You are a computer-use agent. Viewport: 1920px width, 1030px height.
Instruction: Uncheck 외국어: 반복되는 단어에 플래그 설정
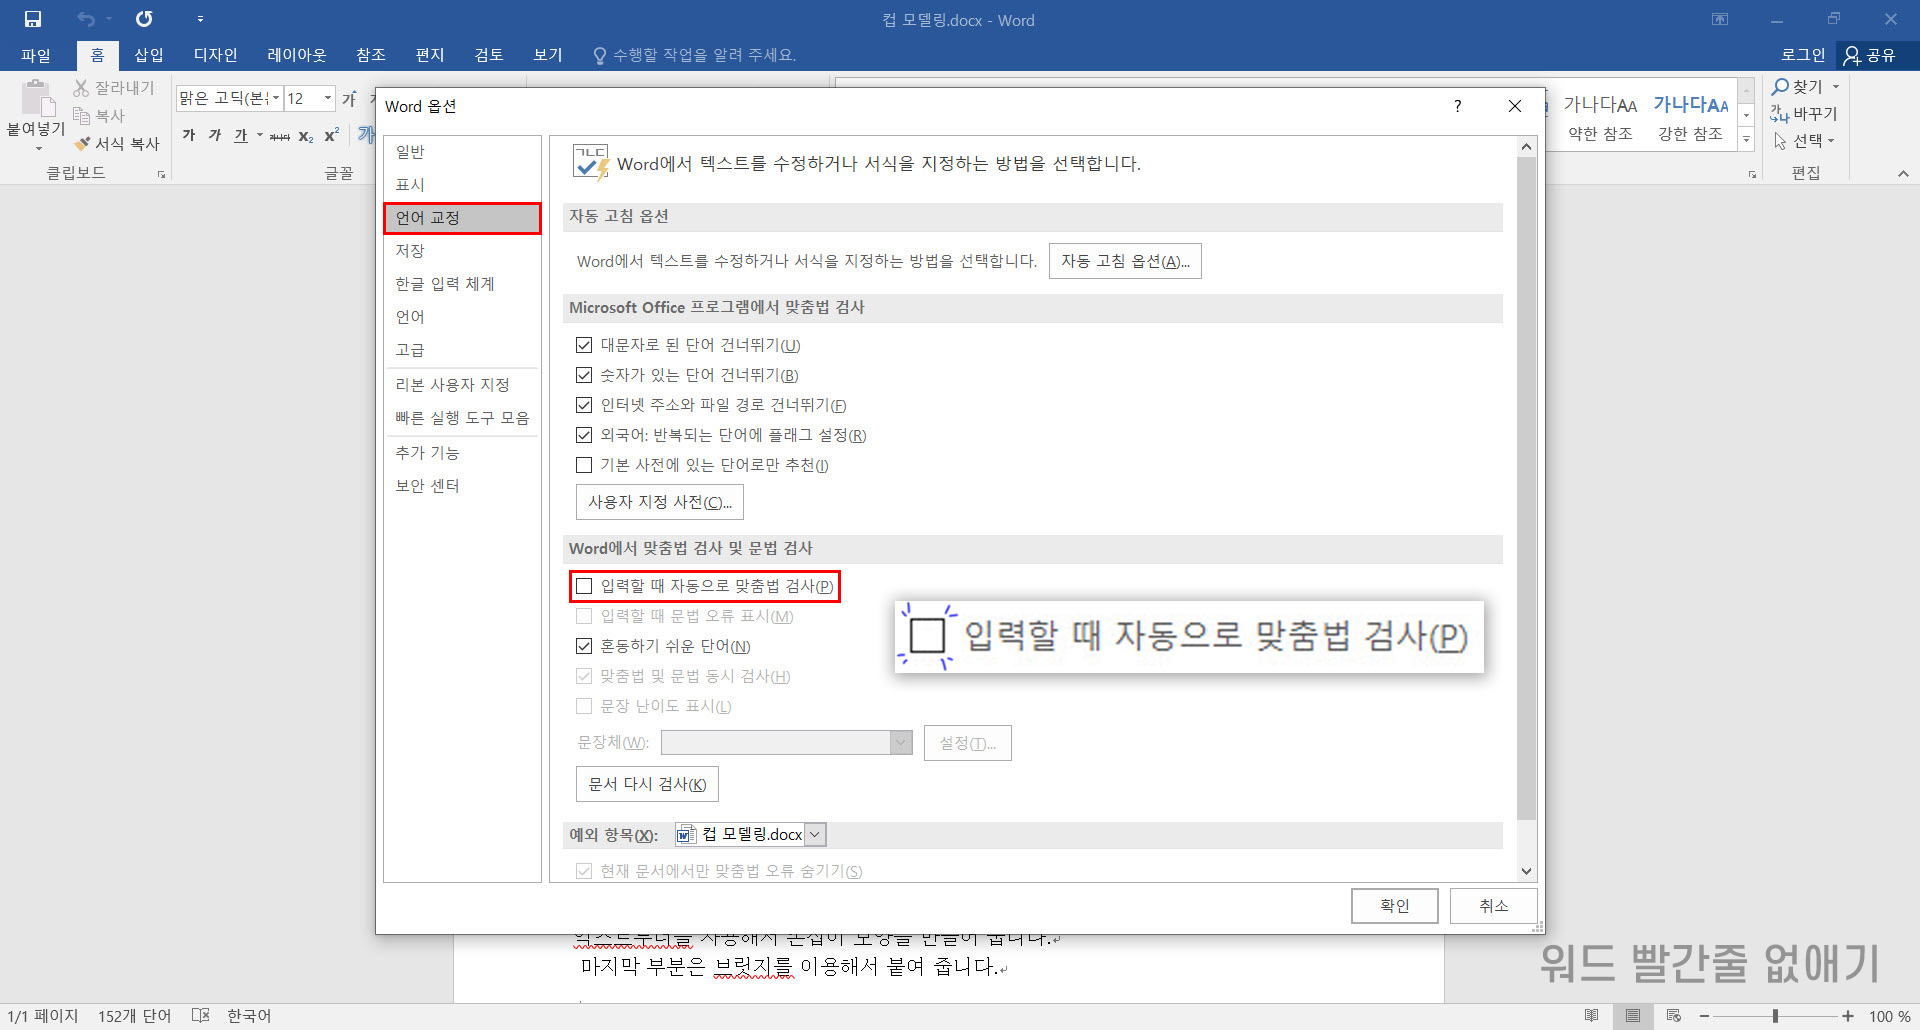pos(584,435)
